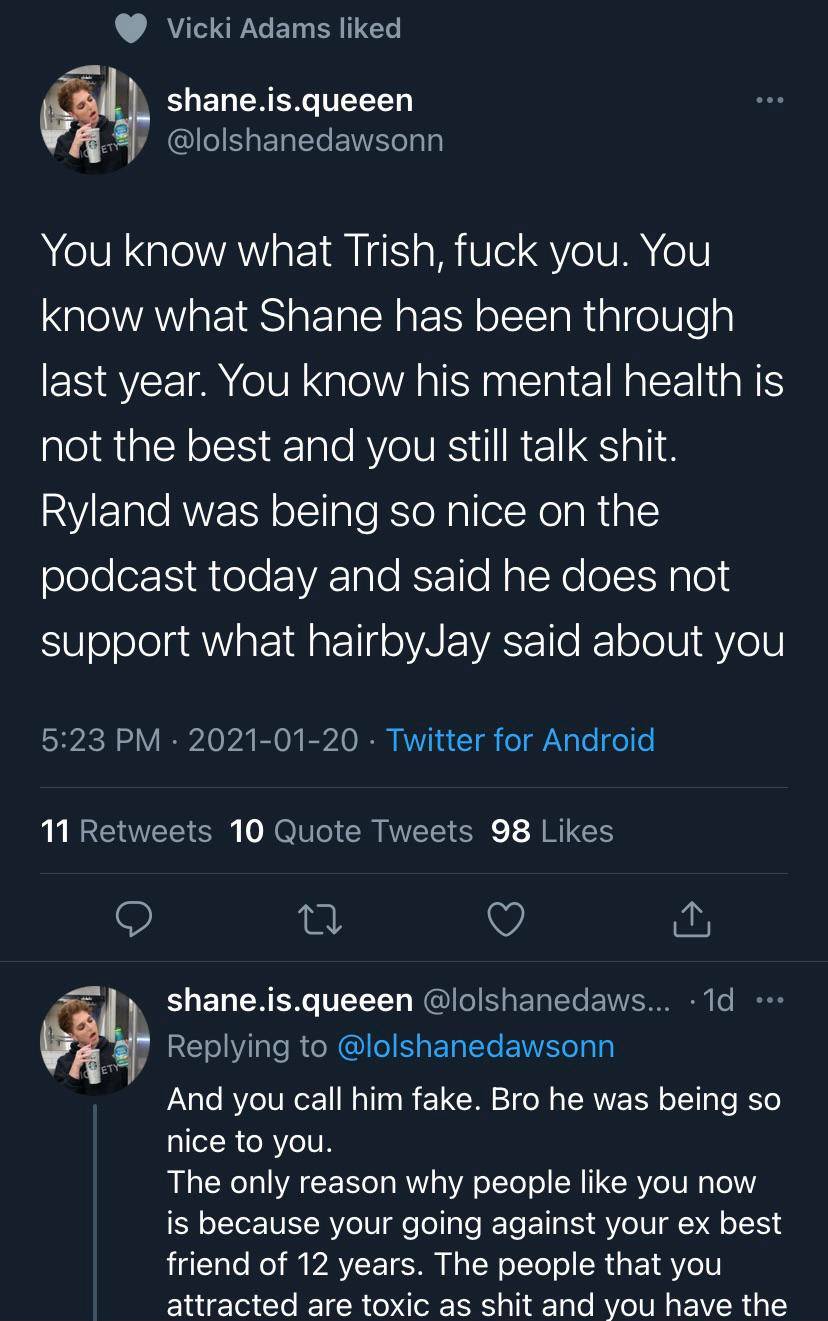Click shane.is.queeen name on the reply tweet
This screenshot has height=1321, width=828.
289,1000
